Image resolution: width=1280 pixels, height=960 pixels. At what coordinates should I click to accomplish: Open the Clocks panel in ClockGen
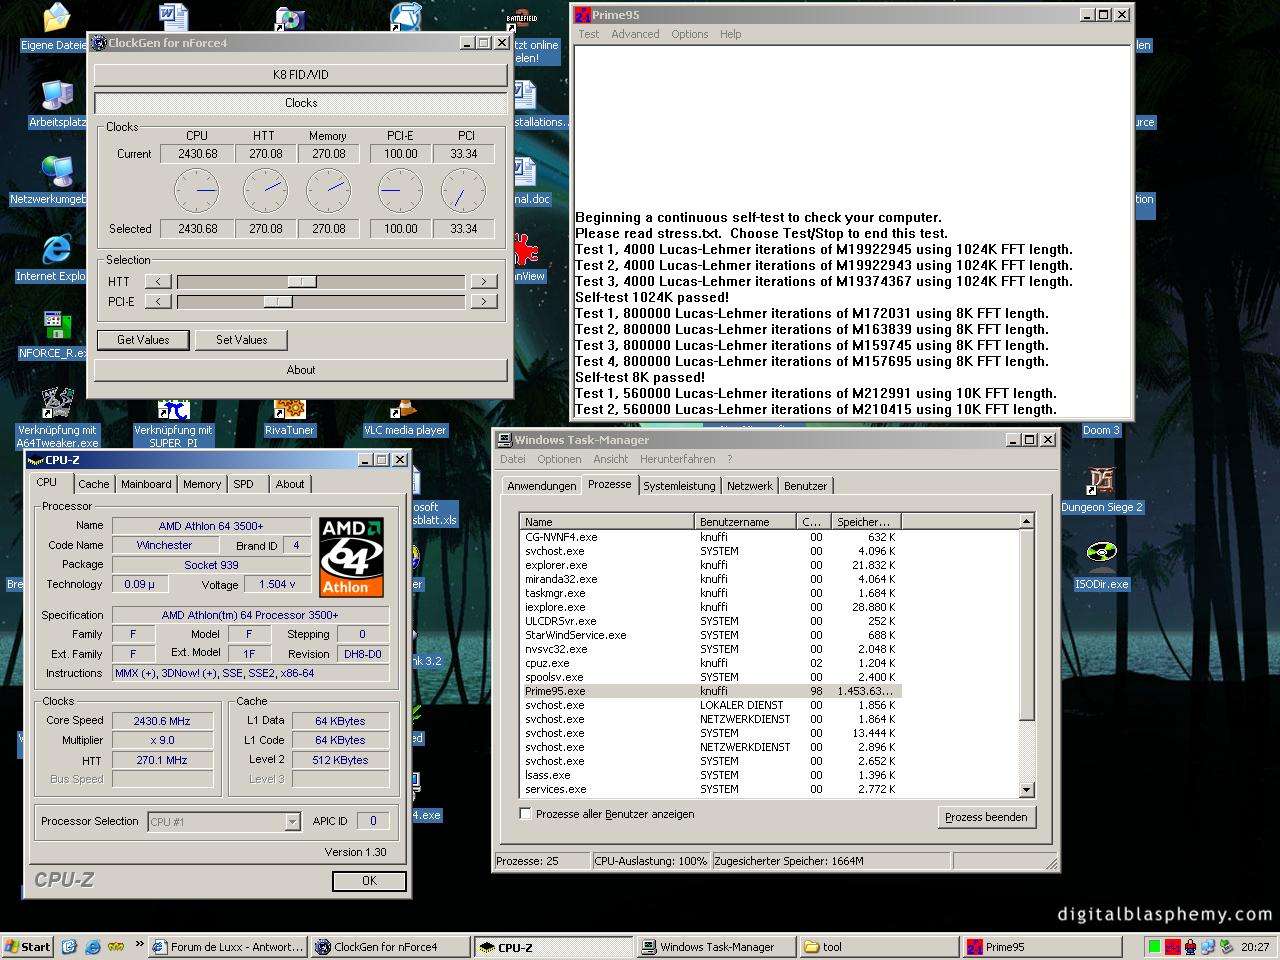point(301,103)
